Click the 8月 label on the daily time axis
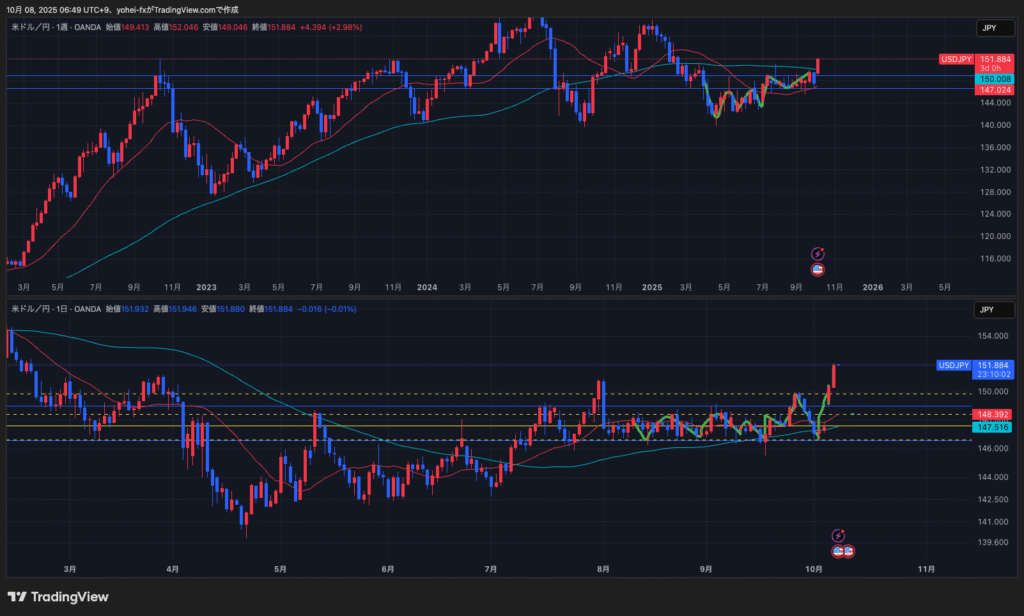 [x=602, y=569]
